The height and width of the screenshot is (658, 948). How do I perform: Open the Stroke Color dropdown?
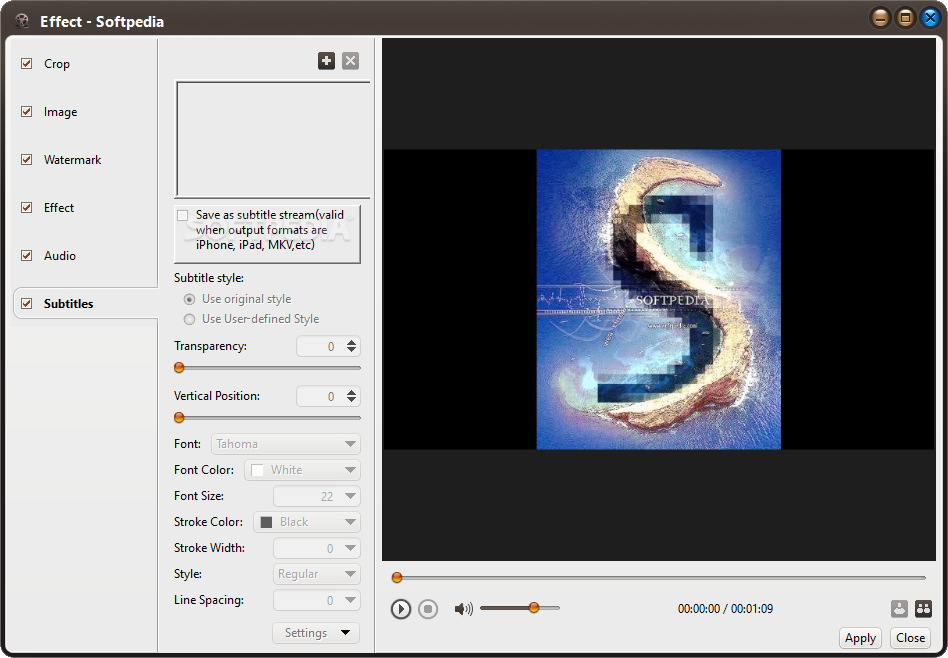tap(307, 522)
